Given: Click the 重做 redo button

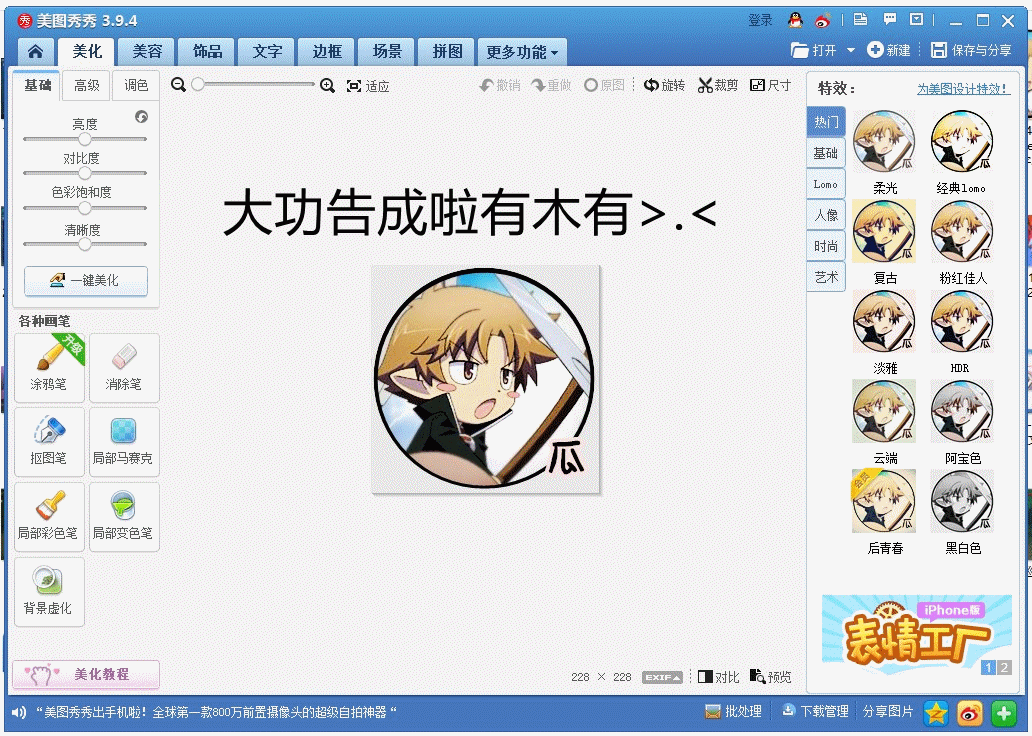Looking at the screenshot, I should (552, 85).
